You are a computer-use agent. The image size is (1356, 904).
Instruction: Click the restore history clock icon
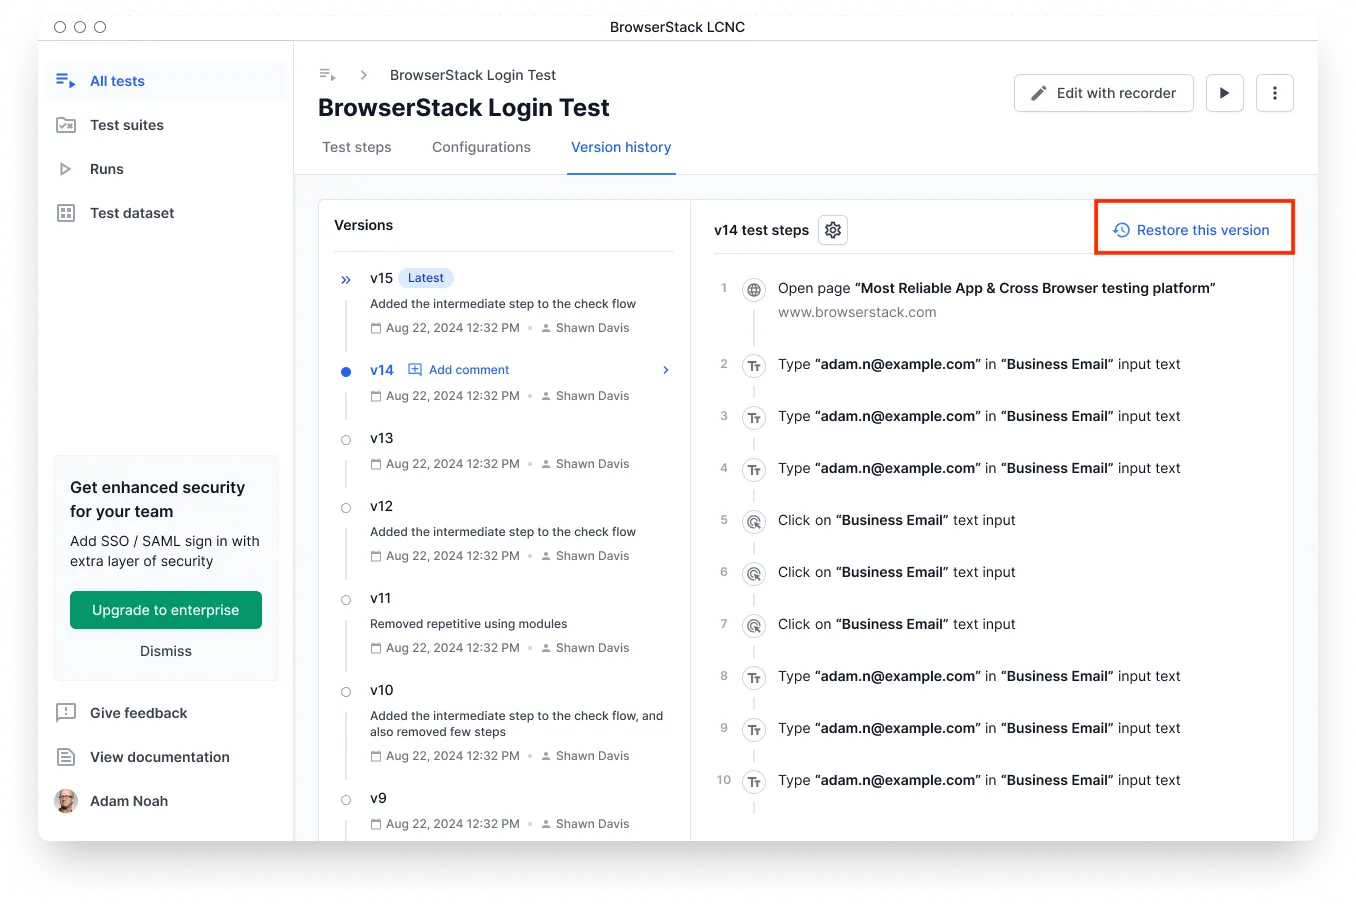pos(1121,230)
